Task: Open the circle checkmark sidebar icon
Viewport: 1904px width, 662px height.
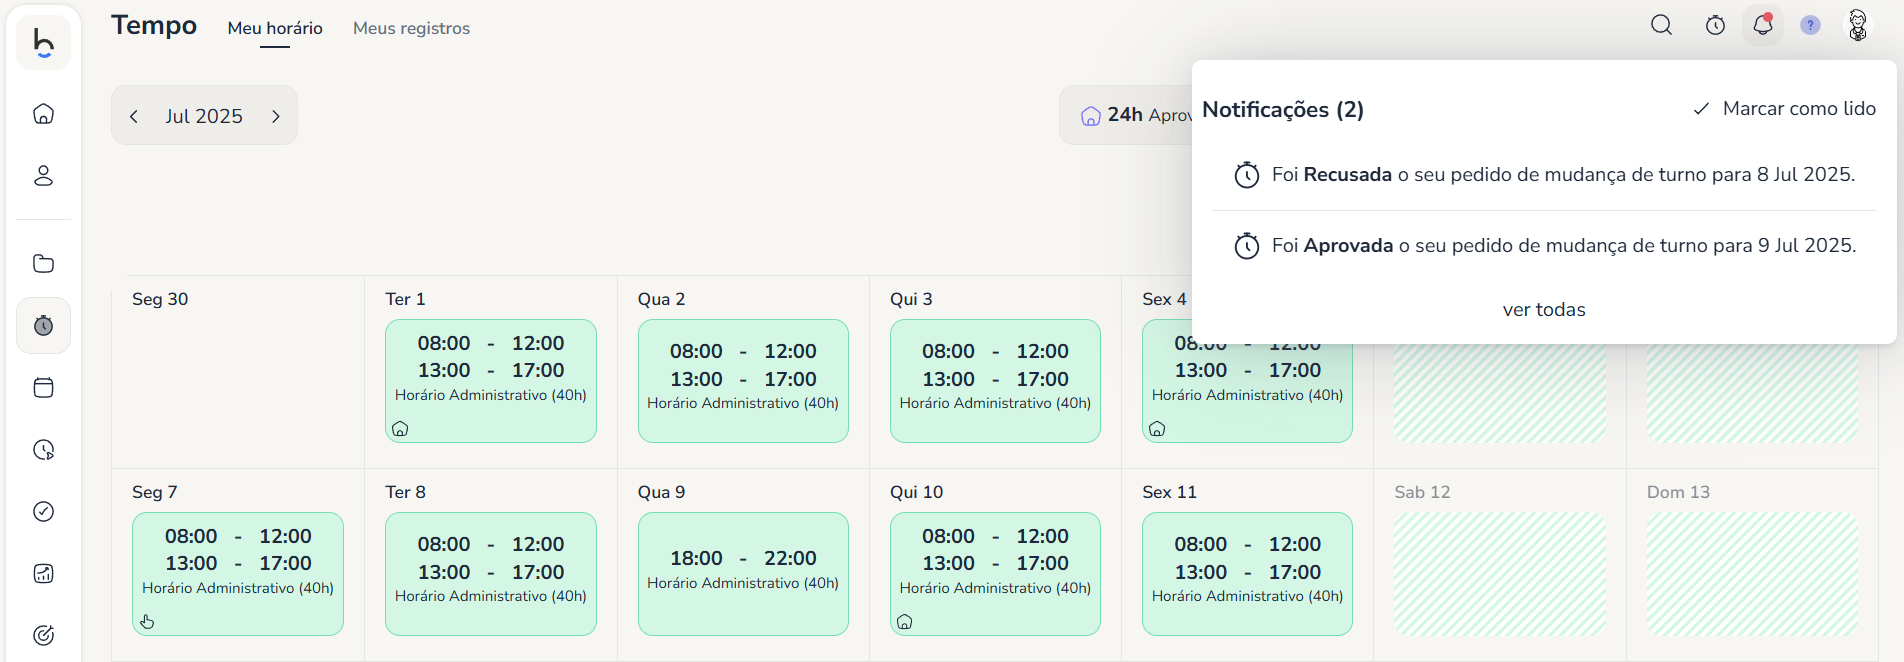Action: tap(43, 512)
